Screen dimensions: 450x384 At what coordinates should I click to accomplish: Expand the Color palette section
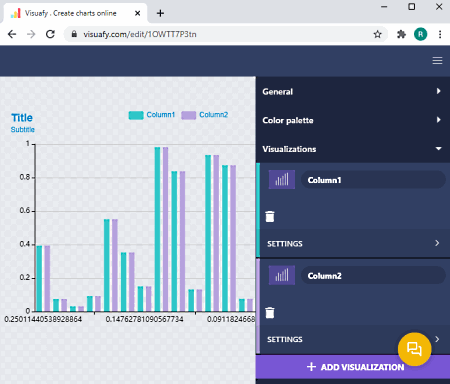(x=353, y=120)
